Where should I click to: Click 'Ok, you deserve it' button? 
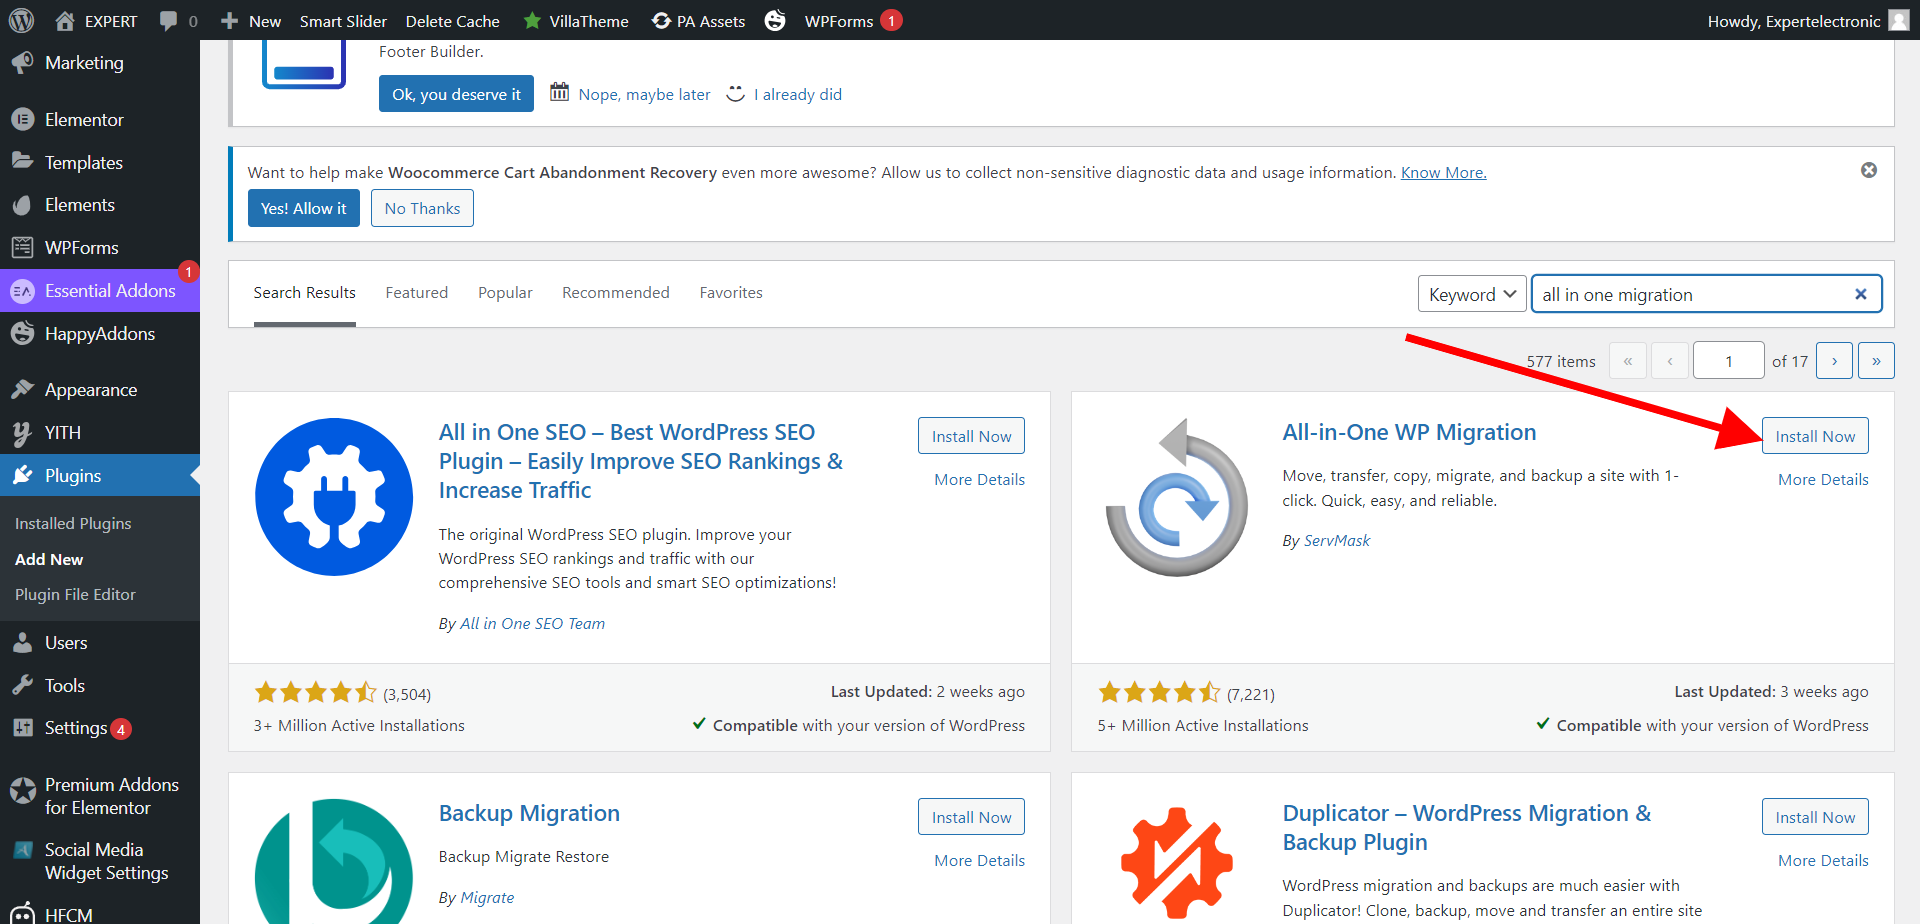(x=456, y=94)
